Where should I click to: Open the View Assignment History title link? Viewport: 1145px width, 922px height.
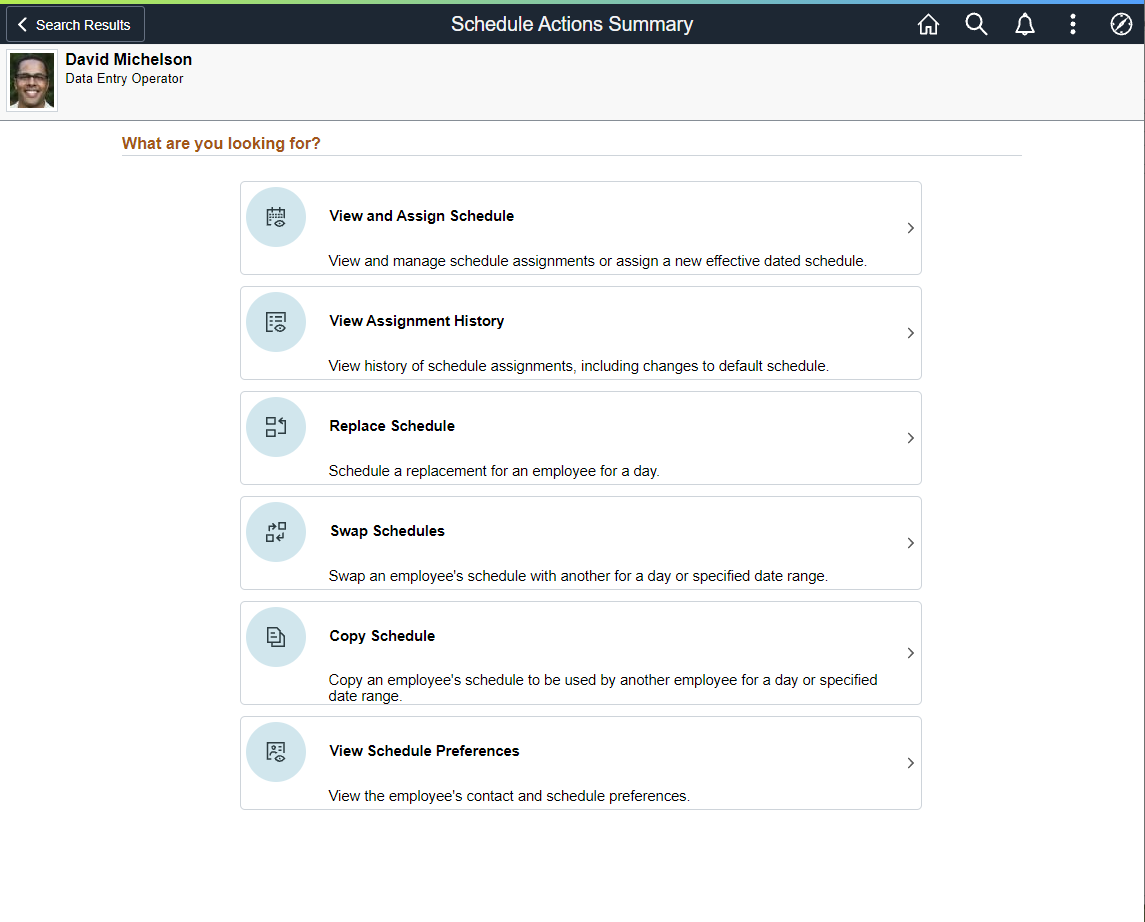coord(416,321)
